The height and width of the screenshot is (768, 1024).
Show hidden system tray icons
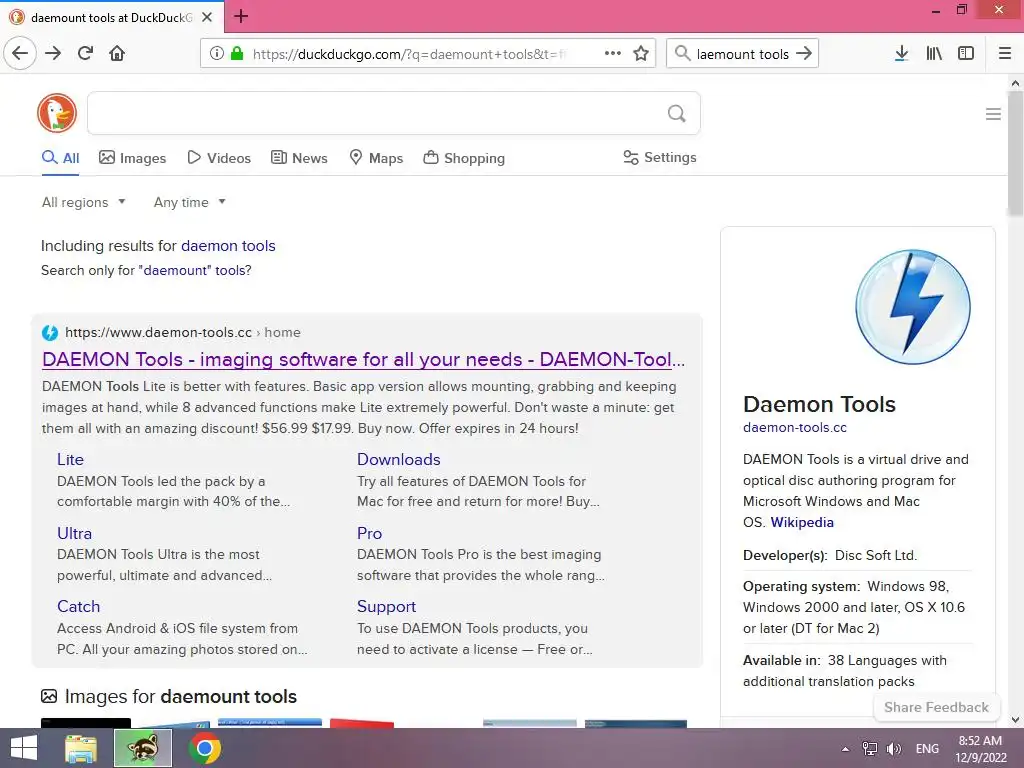point(845,749)
